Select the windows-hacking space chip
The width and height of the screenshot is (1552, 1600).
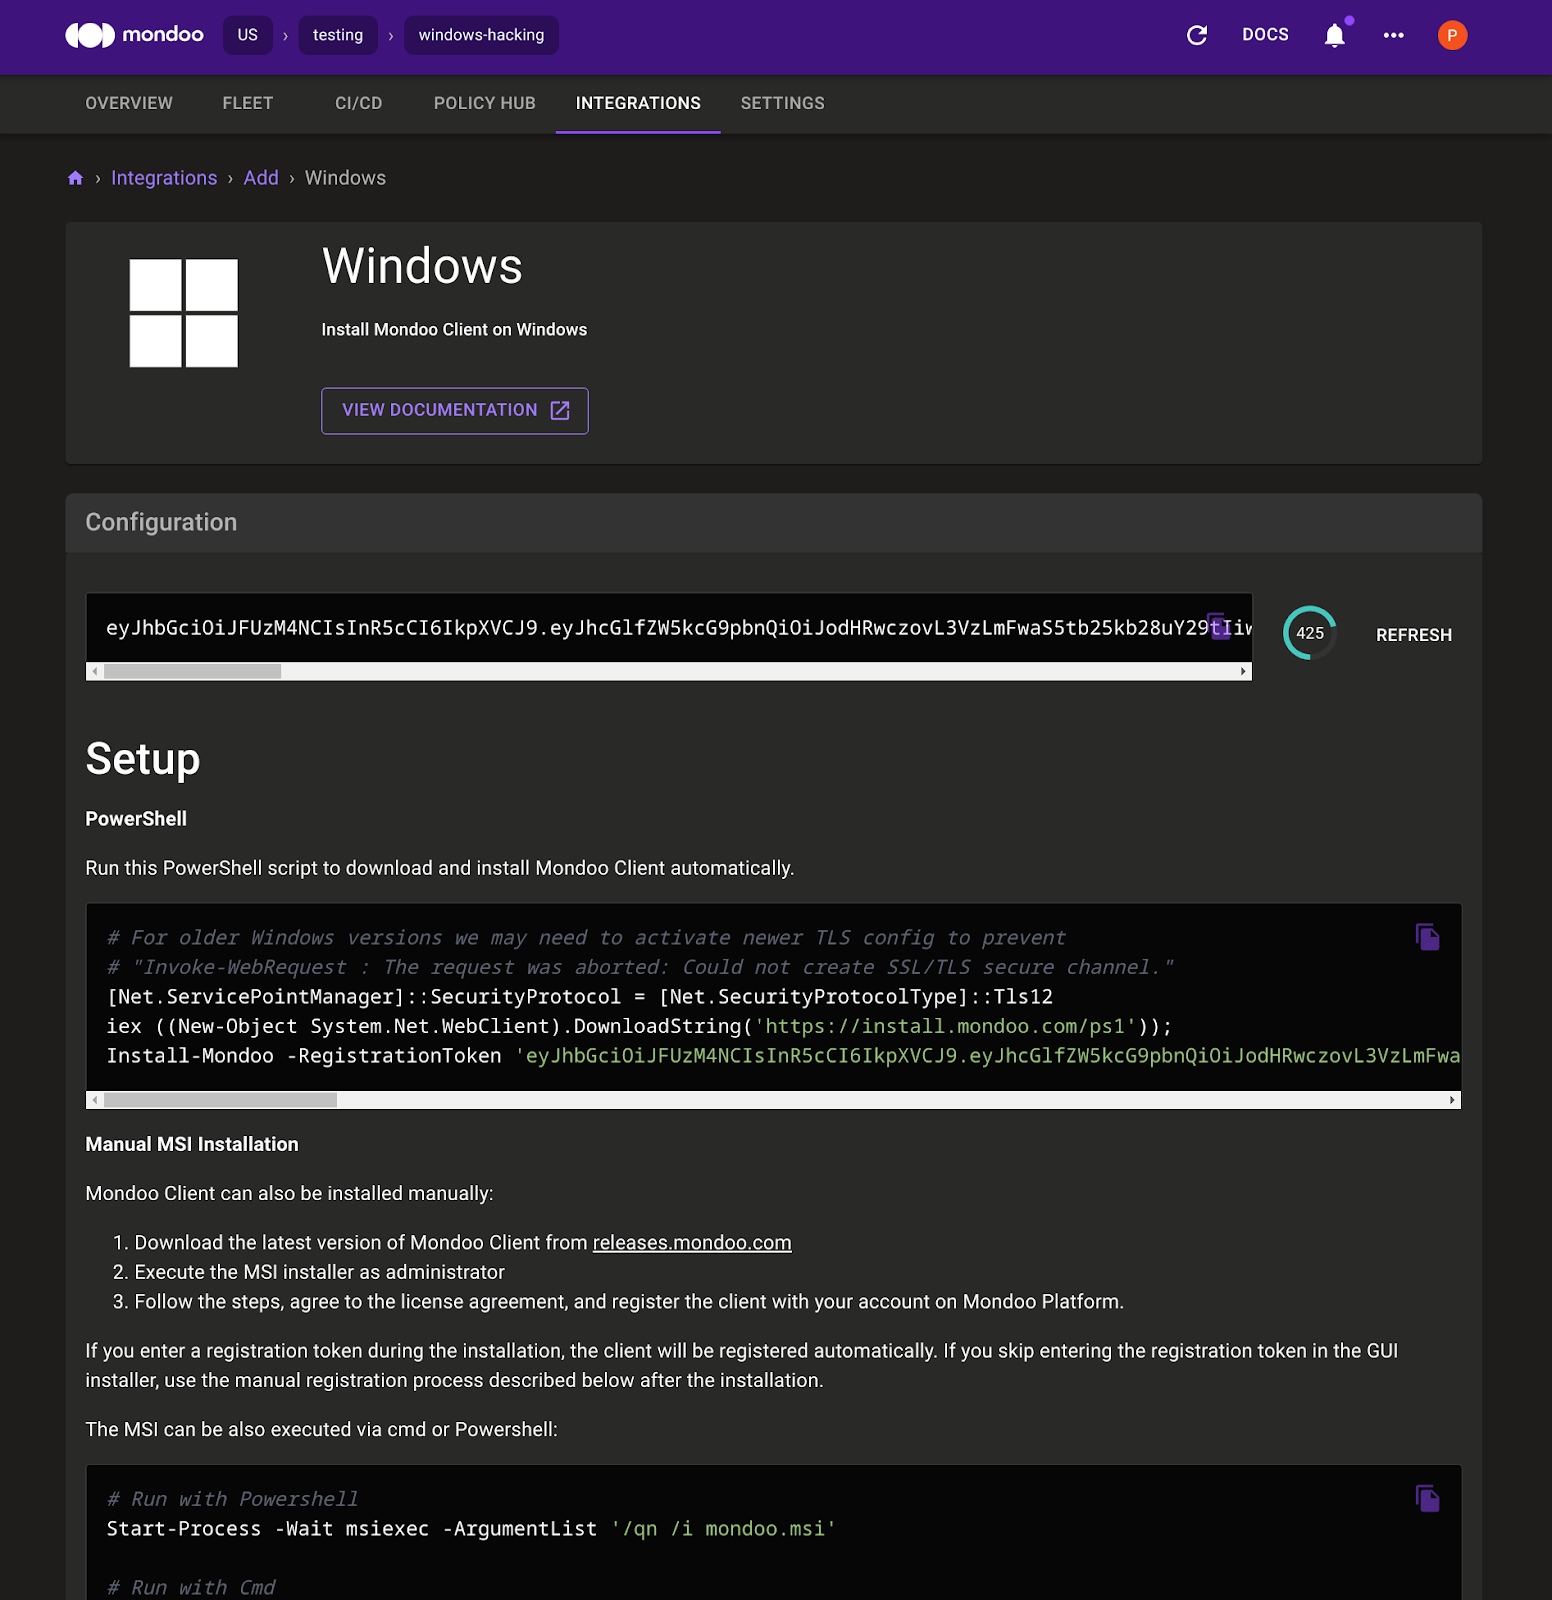tap(481, 35)
